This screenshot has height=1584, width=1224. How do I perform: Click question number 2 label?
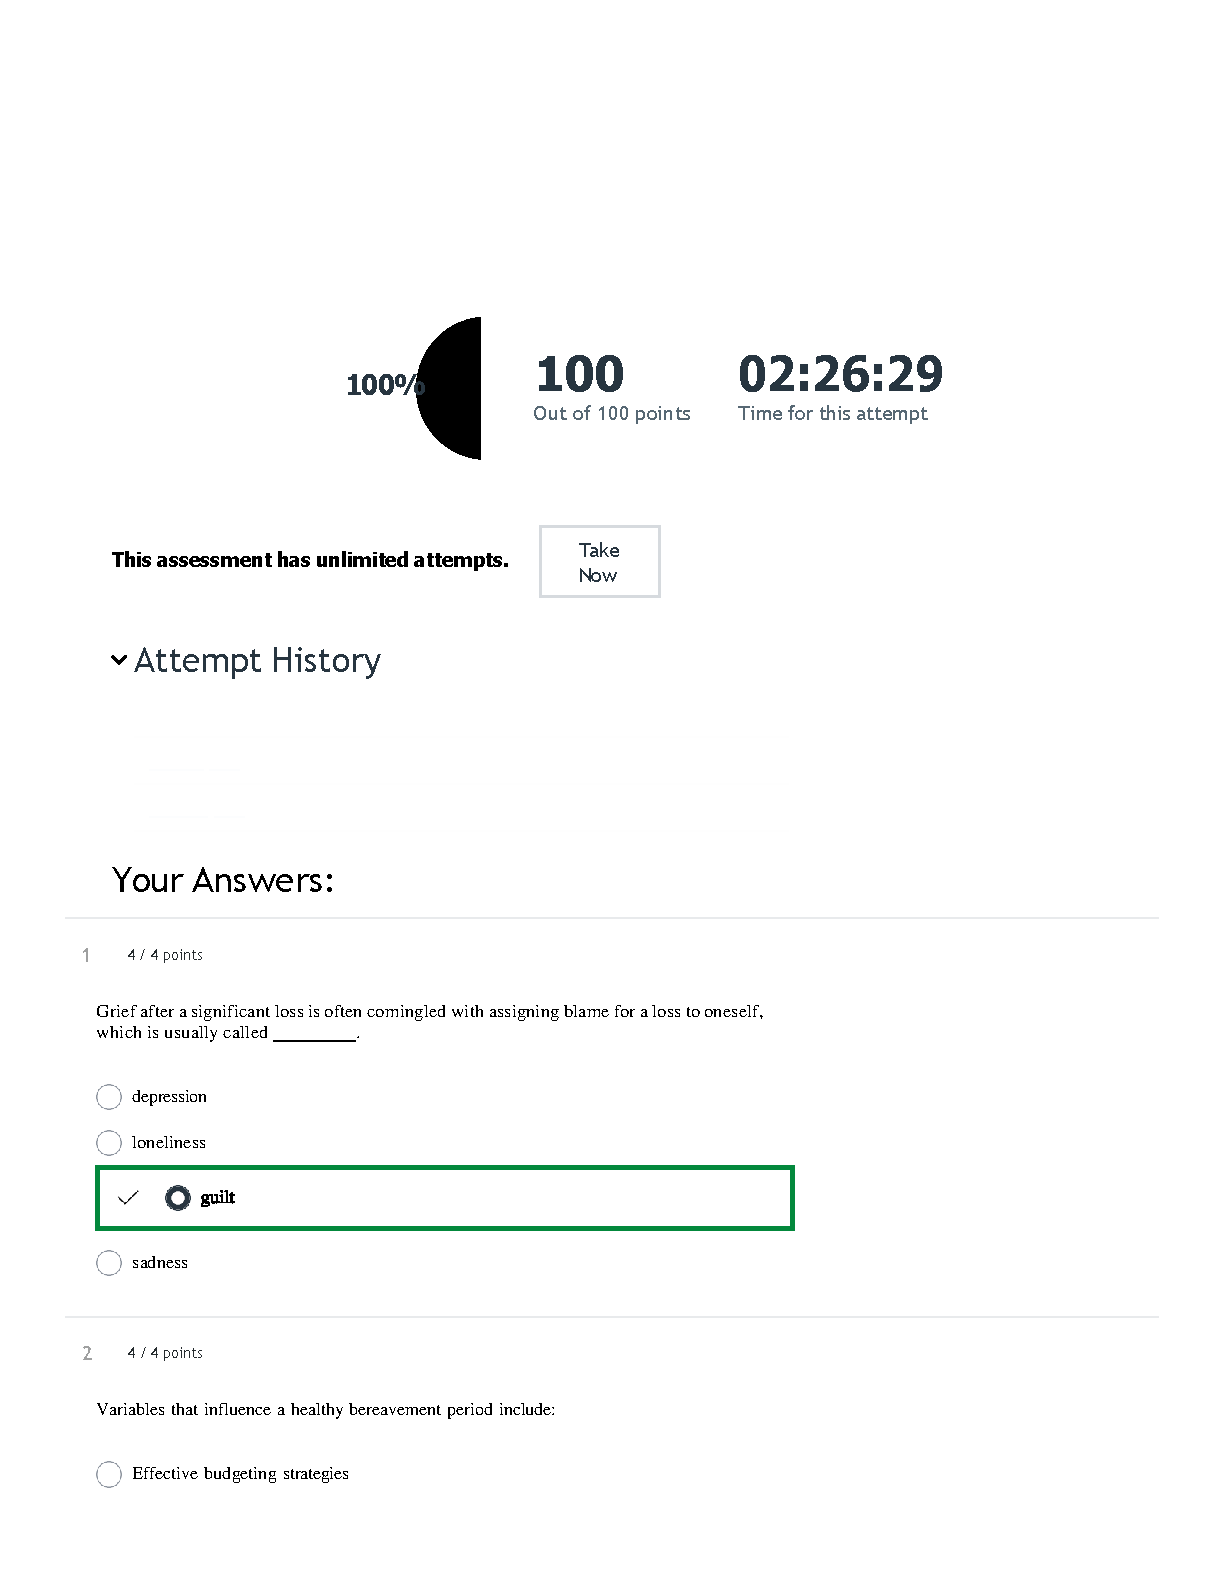click(87, 1353)
